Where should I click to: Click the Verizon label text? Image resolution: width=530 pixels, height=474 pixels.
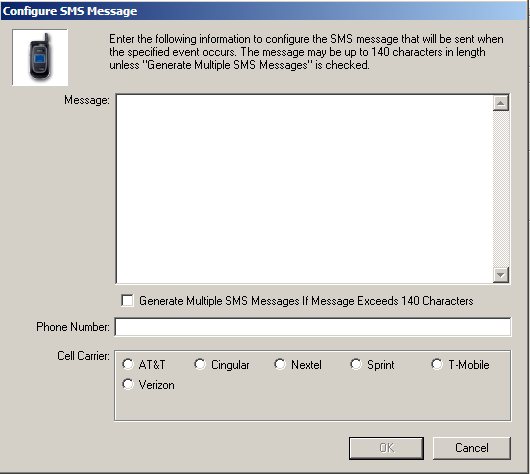click(156, 385)
